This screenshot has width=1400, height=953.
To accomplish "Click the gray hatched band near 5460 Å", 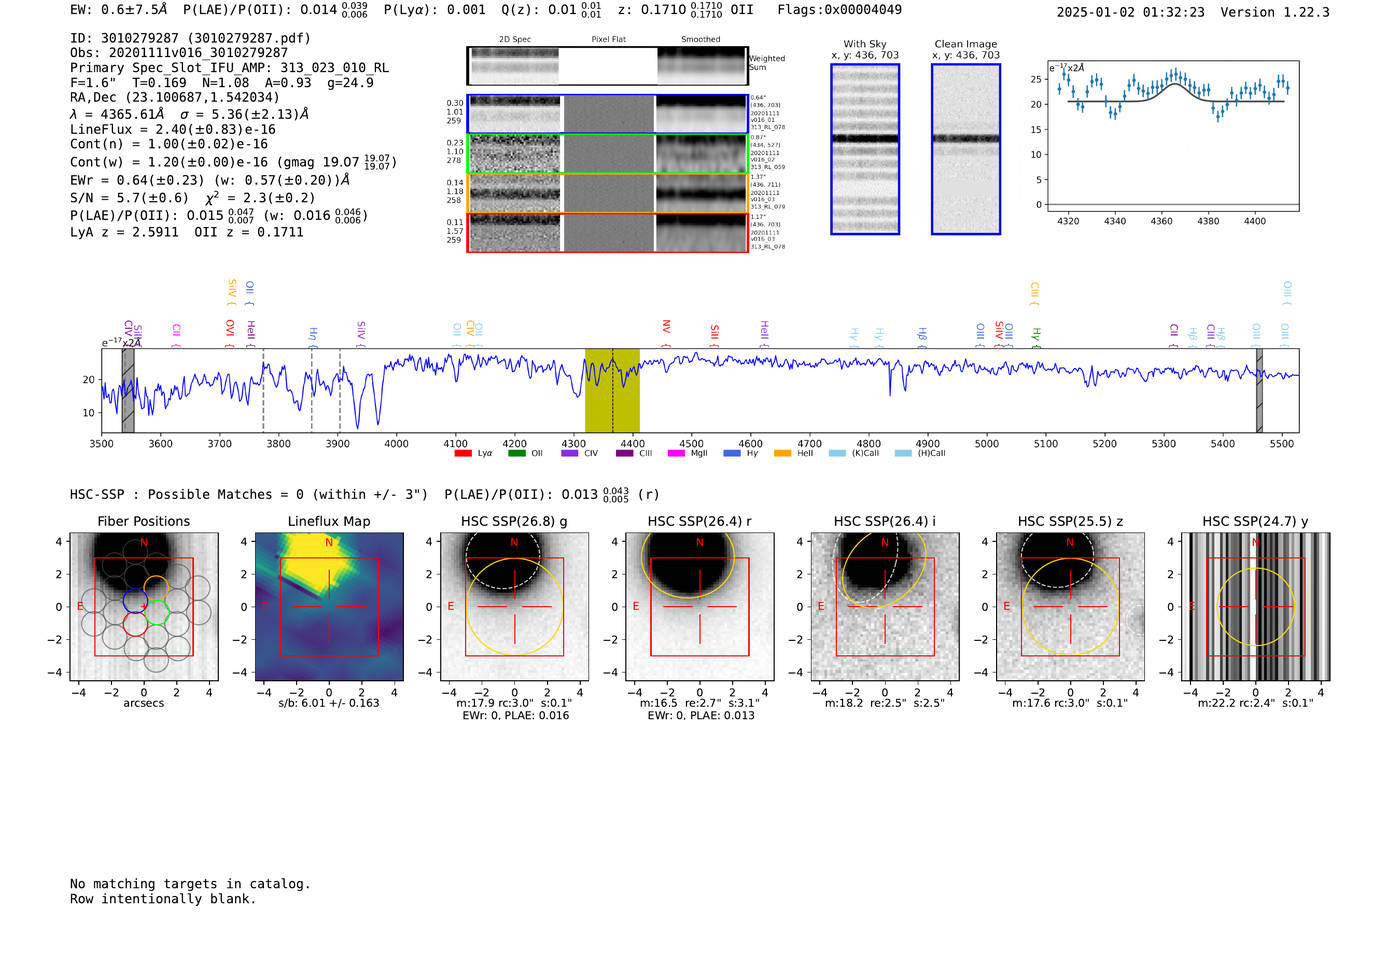I will pyautogui.click(x=1259, y=390).
